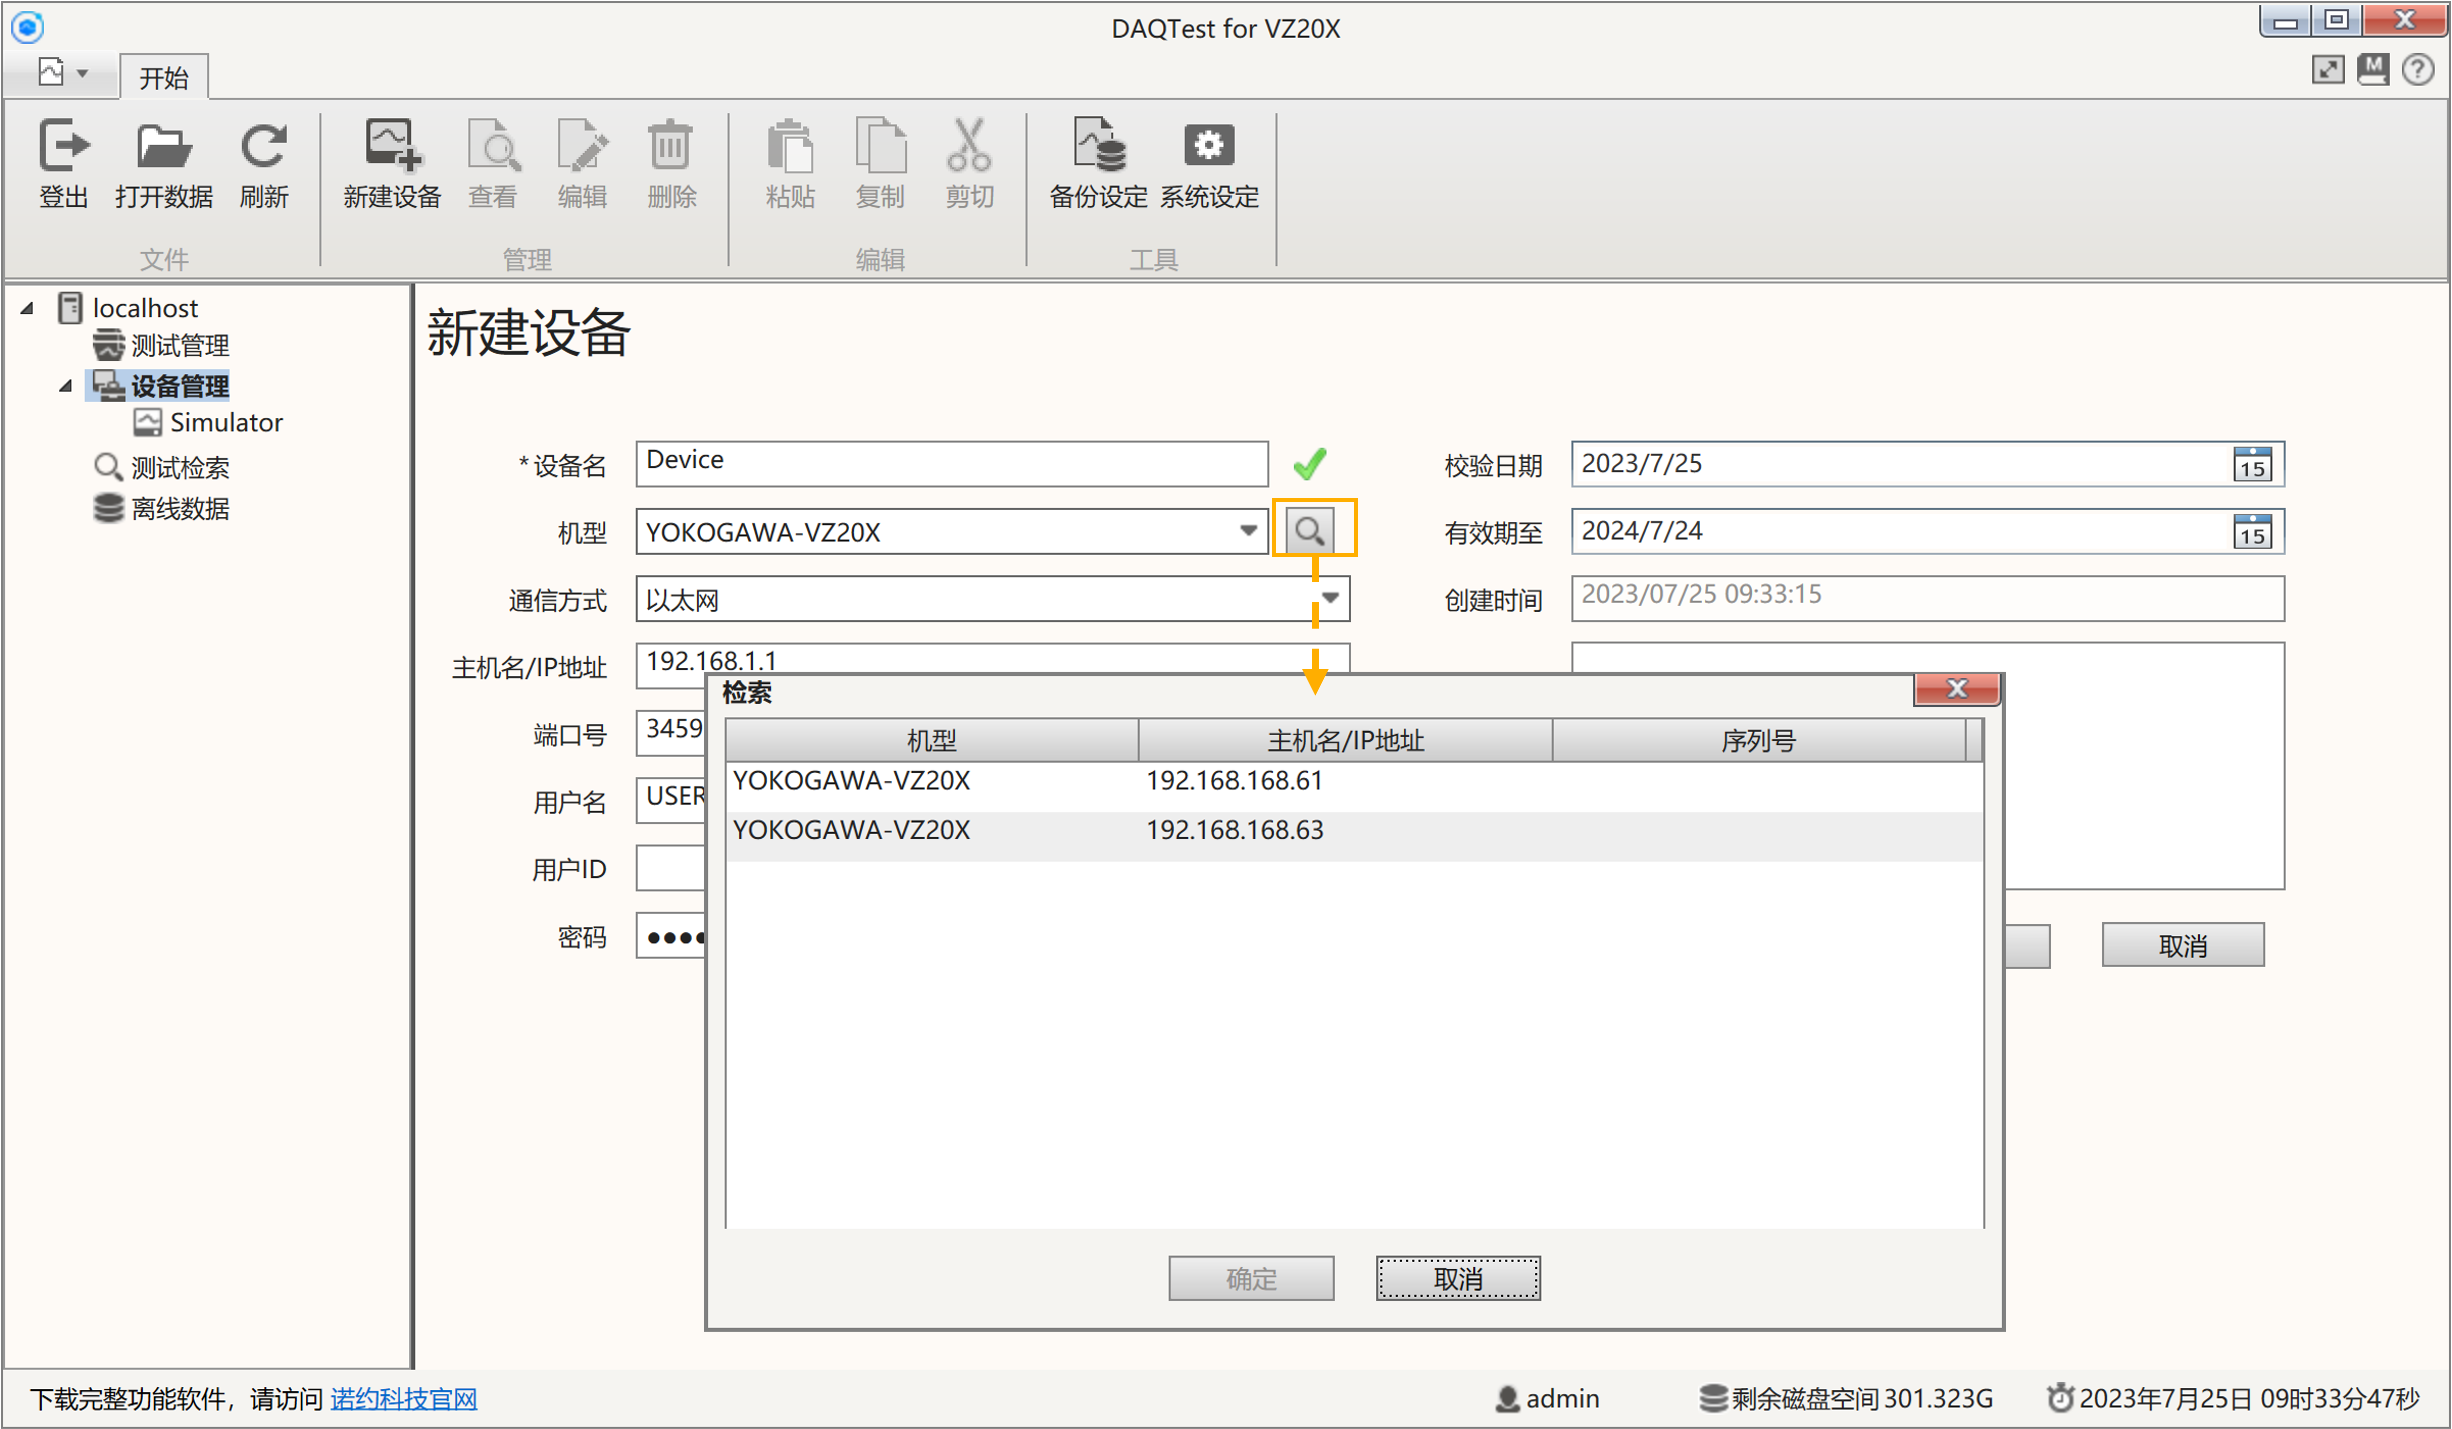Open the 通信方式 dropdown
This screenshot has height=1429, width=2452.
click(x=1329, y=598)
